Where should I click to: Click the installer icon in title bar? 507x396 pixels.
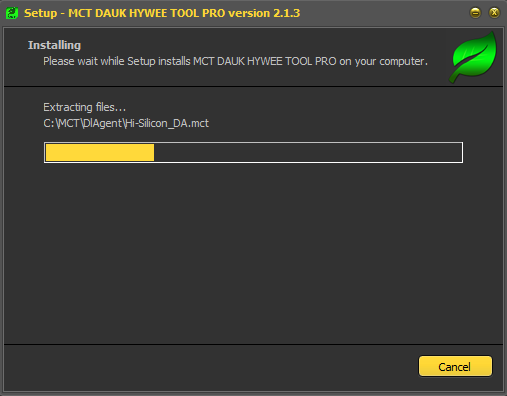point(12,13)
